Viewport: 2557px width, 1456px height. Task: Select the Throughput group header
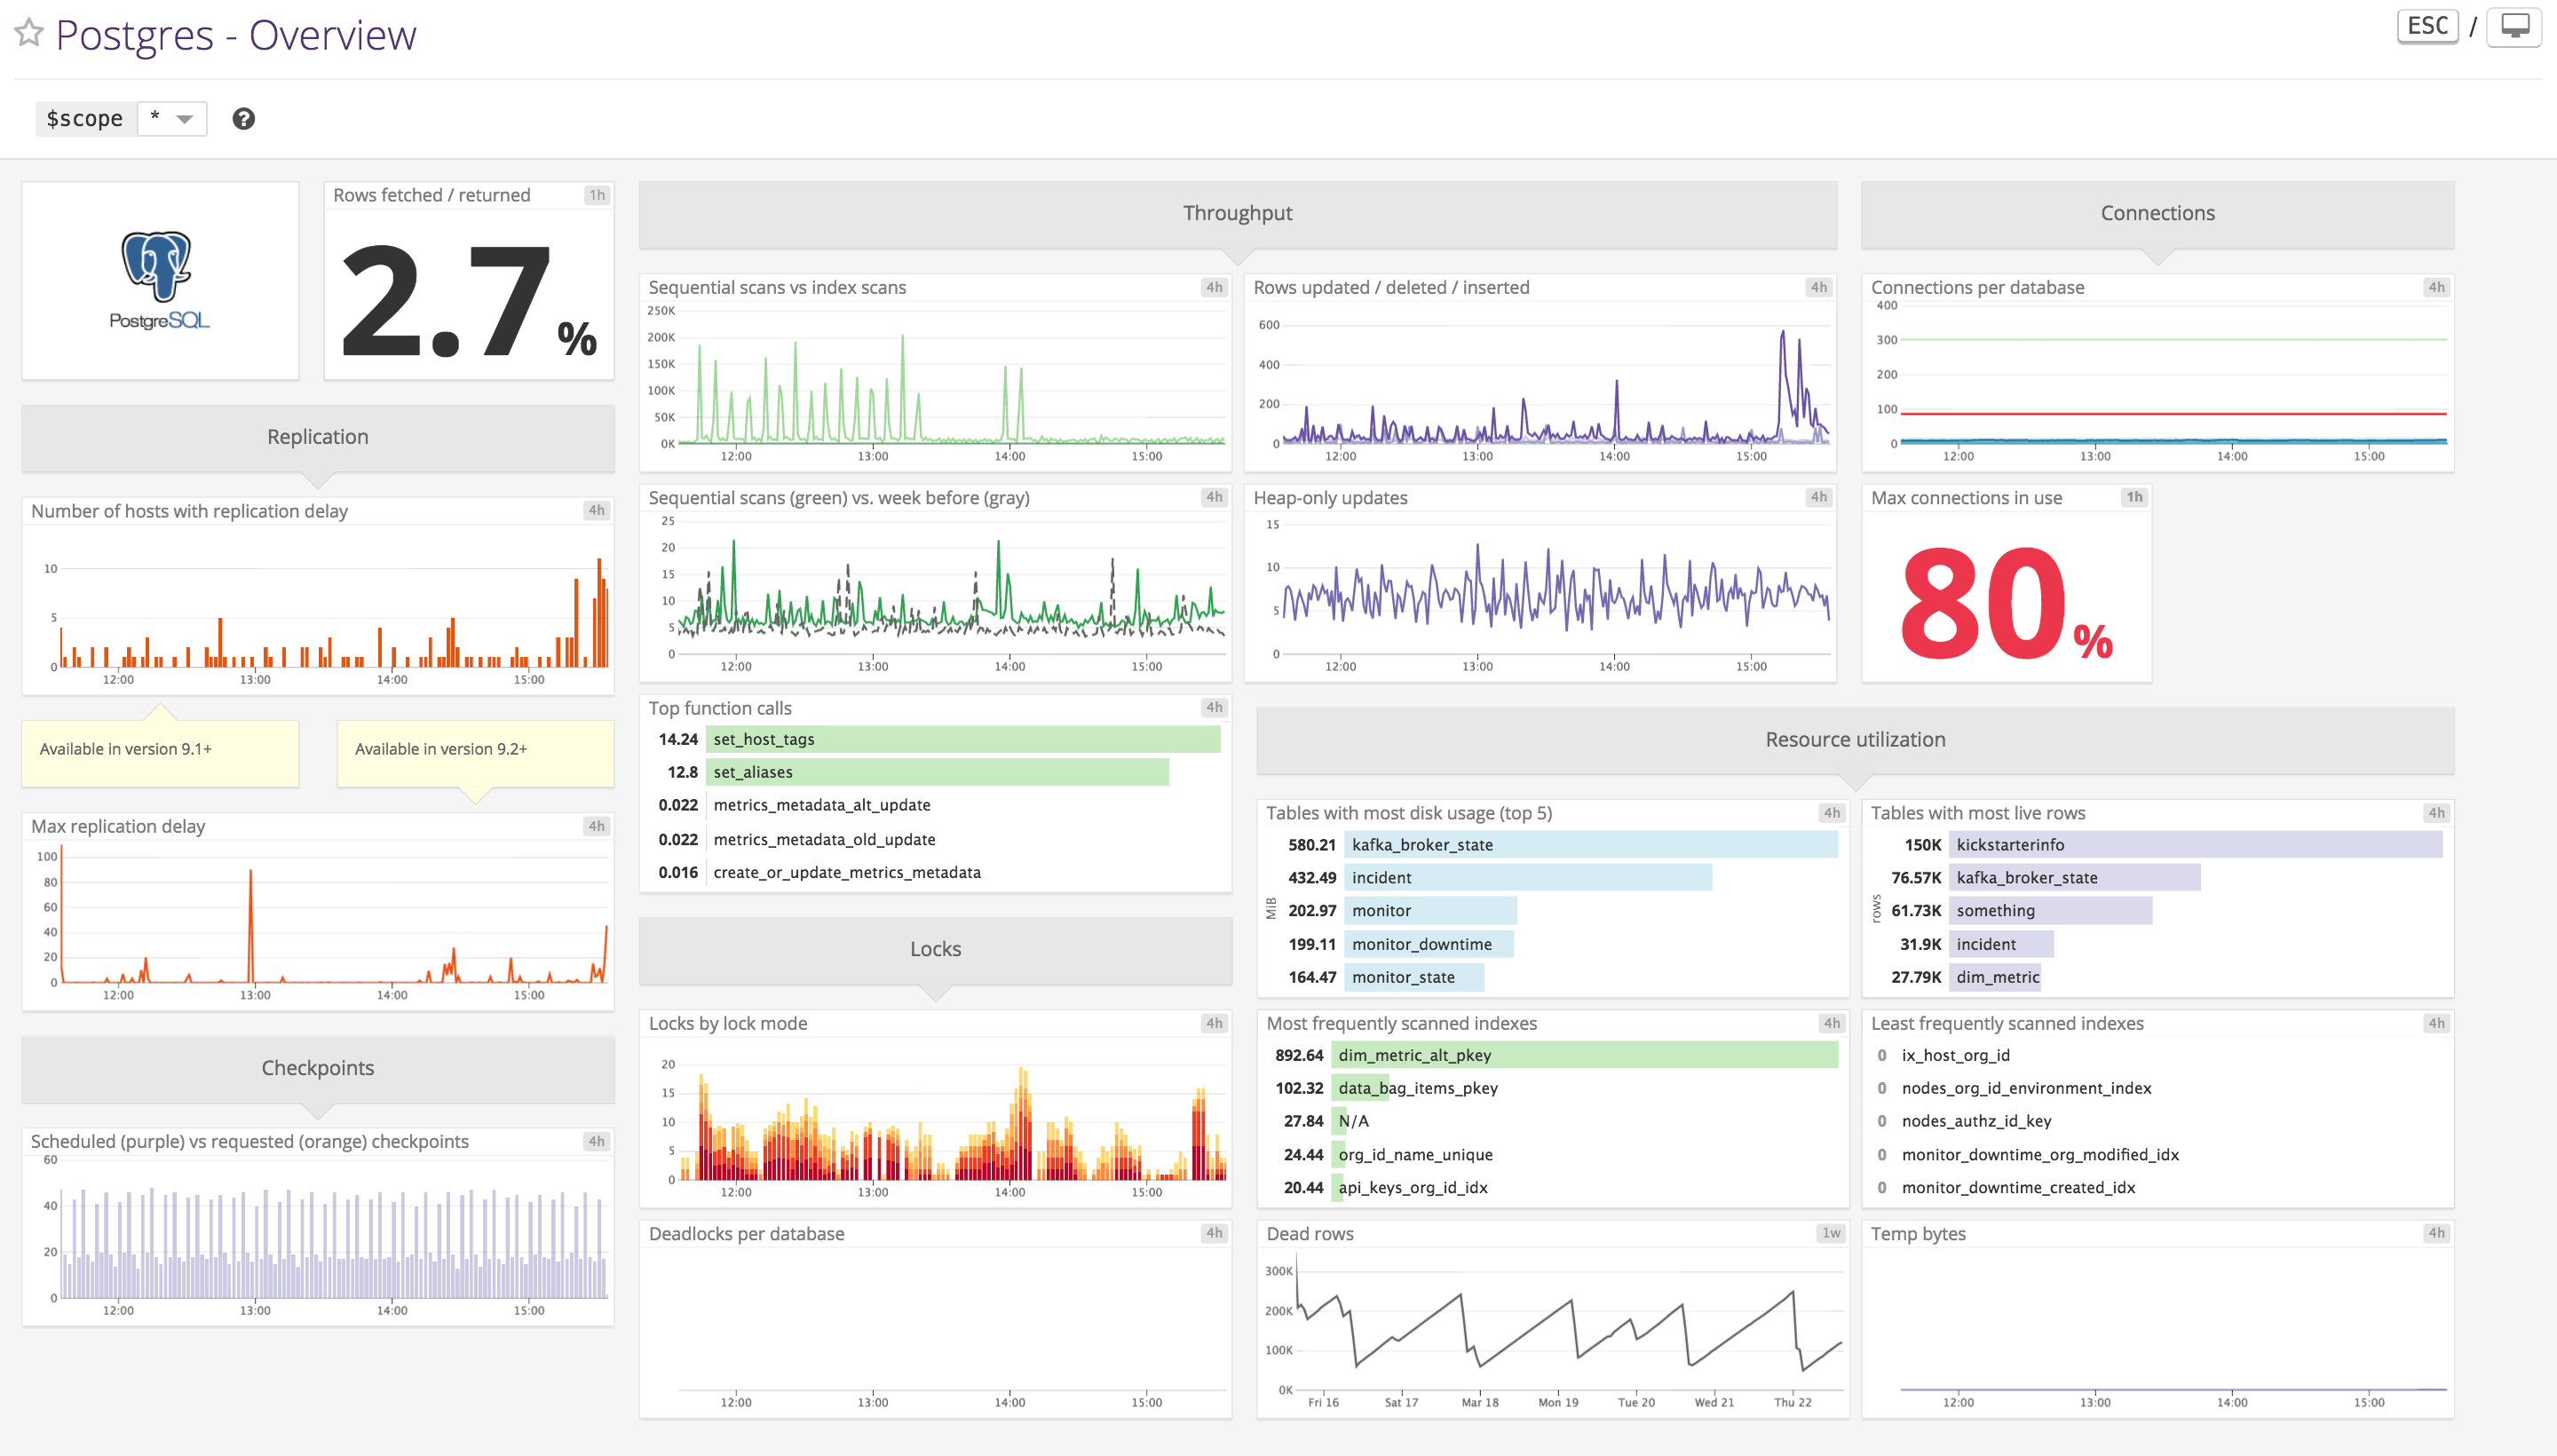(1237, 213)
